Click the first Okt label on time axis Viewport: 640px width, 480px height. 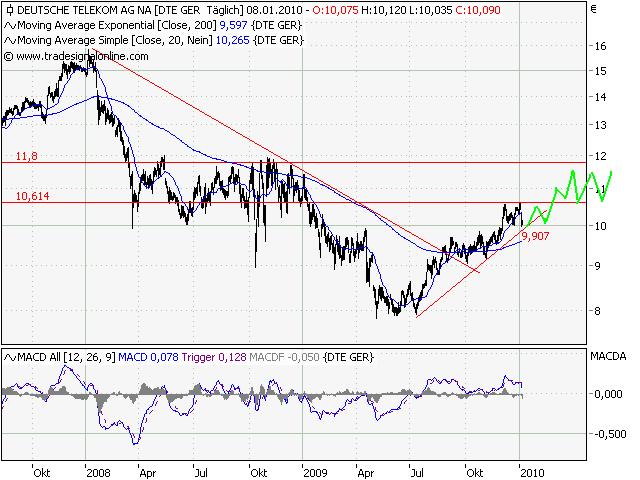42,473
